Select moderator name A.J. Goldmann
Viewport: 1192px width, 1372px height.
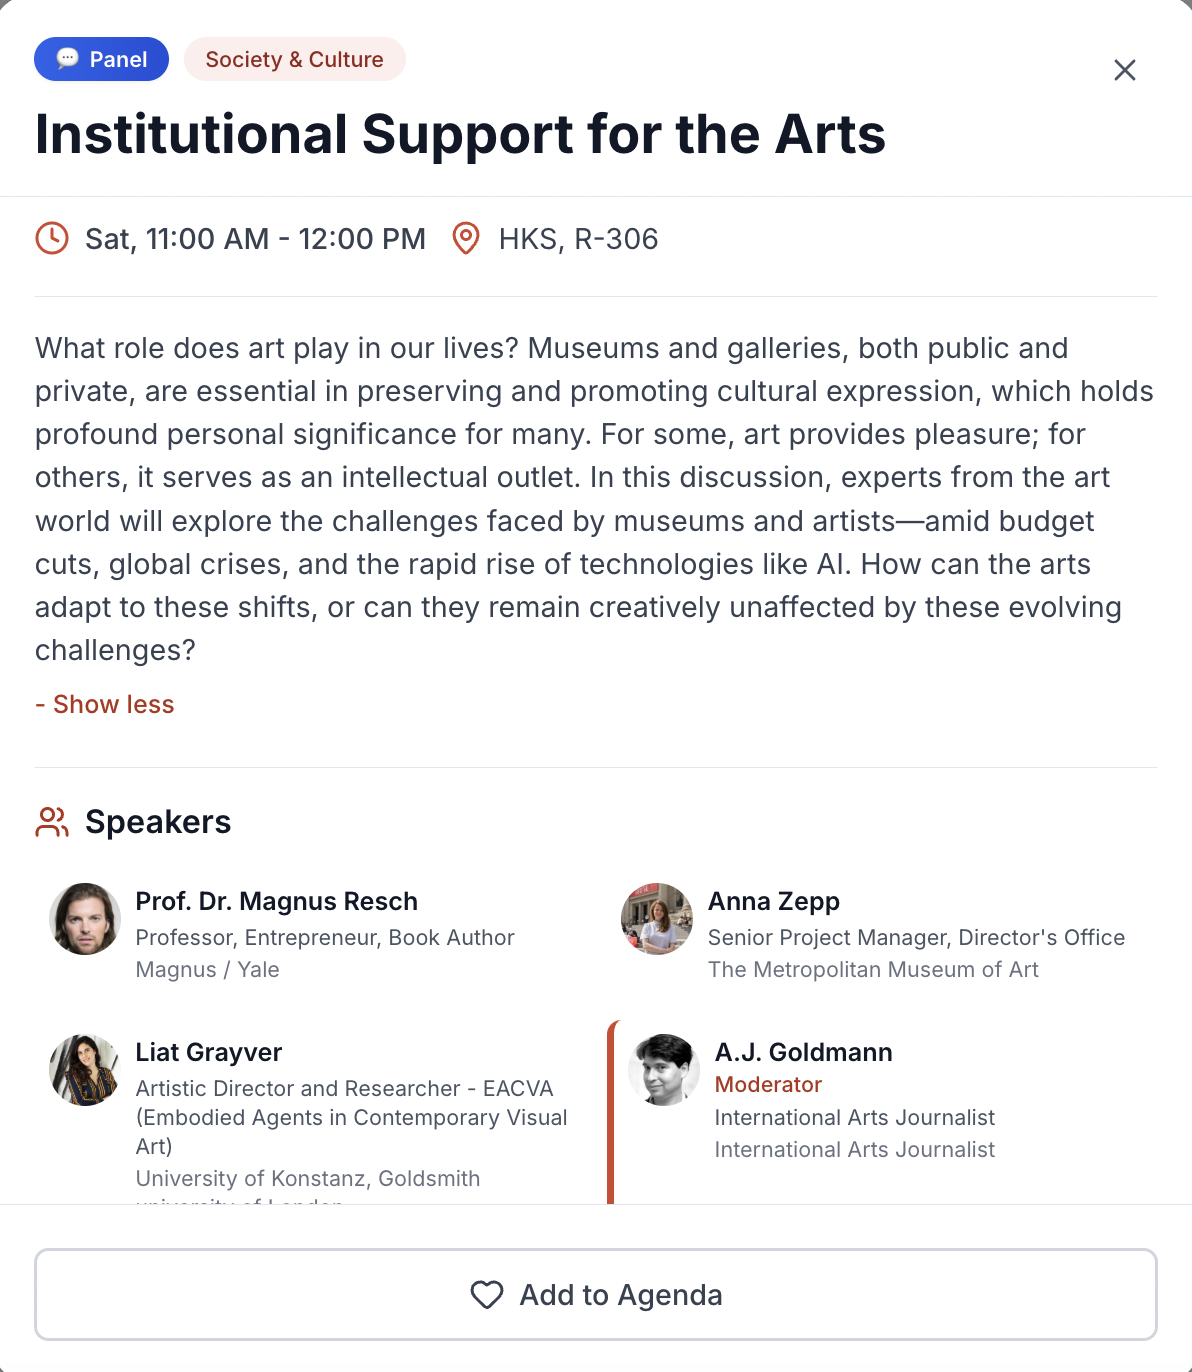pyautogui.click(x=804, y=1052)
